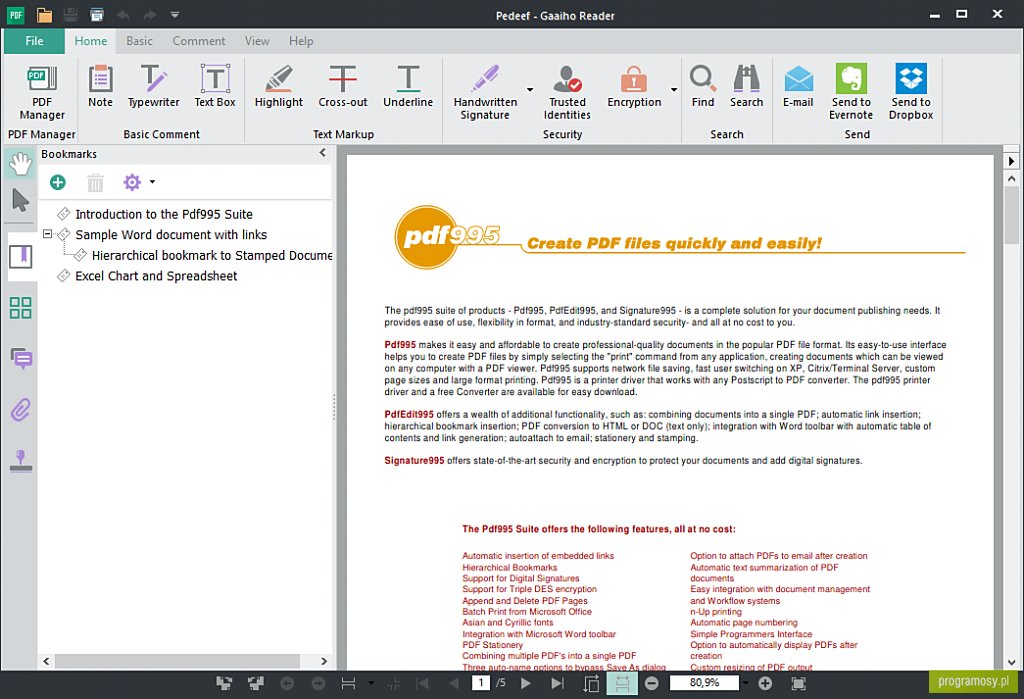Toggle the fit width view mode
Screen dimensions: 1024x699
(x=622, y=683)
